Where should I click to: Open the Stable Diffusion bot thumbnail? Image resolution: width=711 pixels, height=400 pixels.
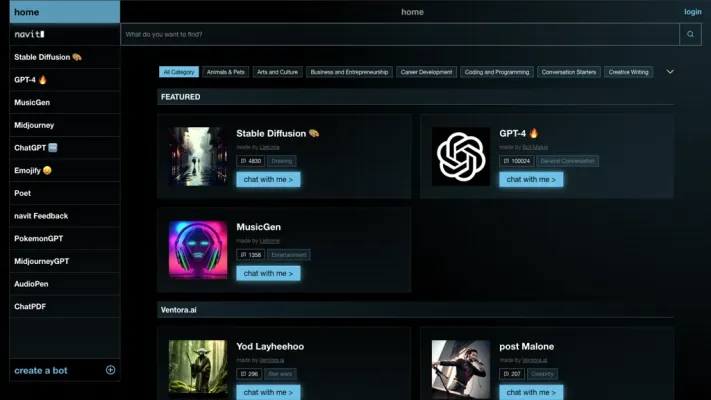[x=198, y=156]
